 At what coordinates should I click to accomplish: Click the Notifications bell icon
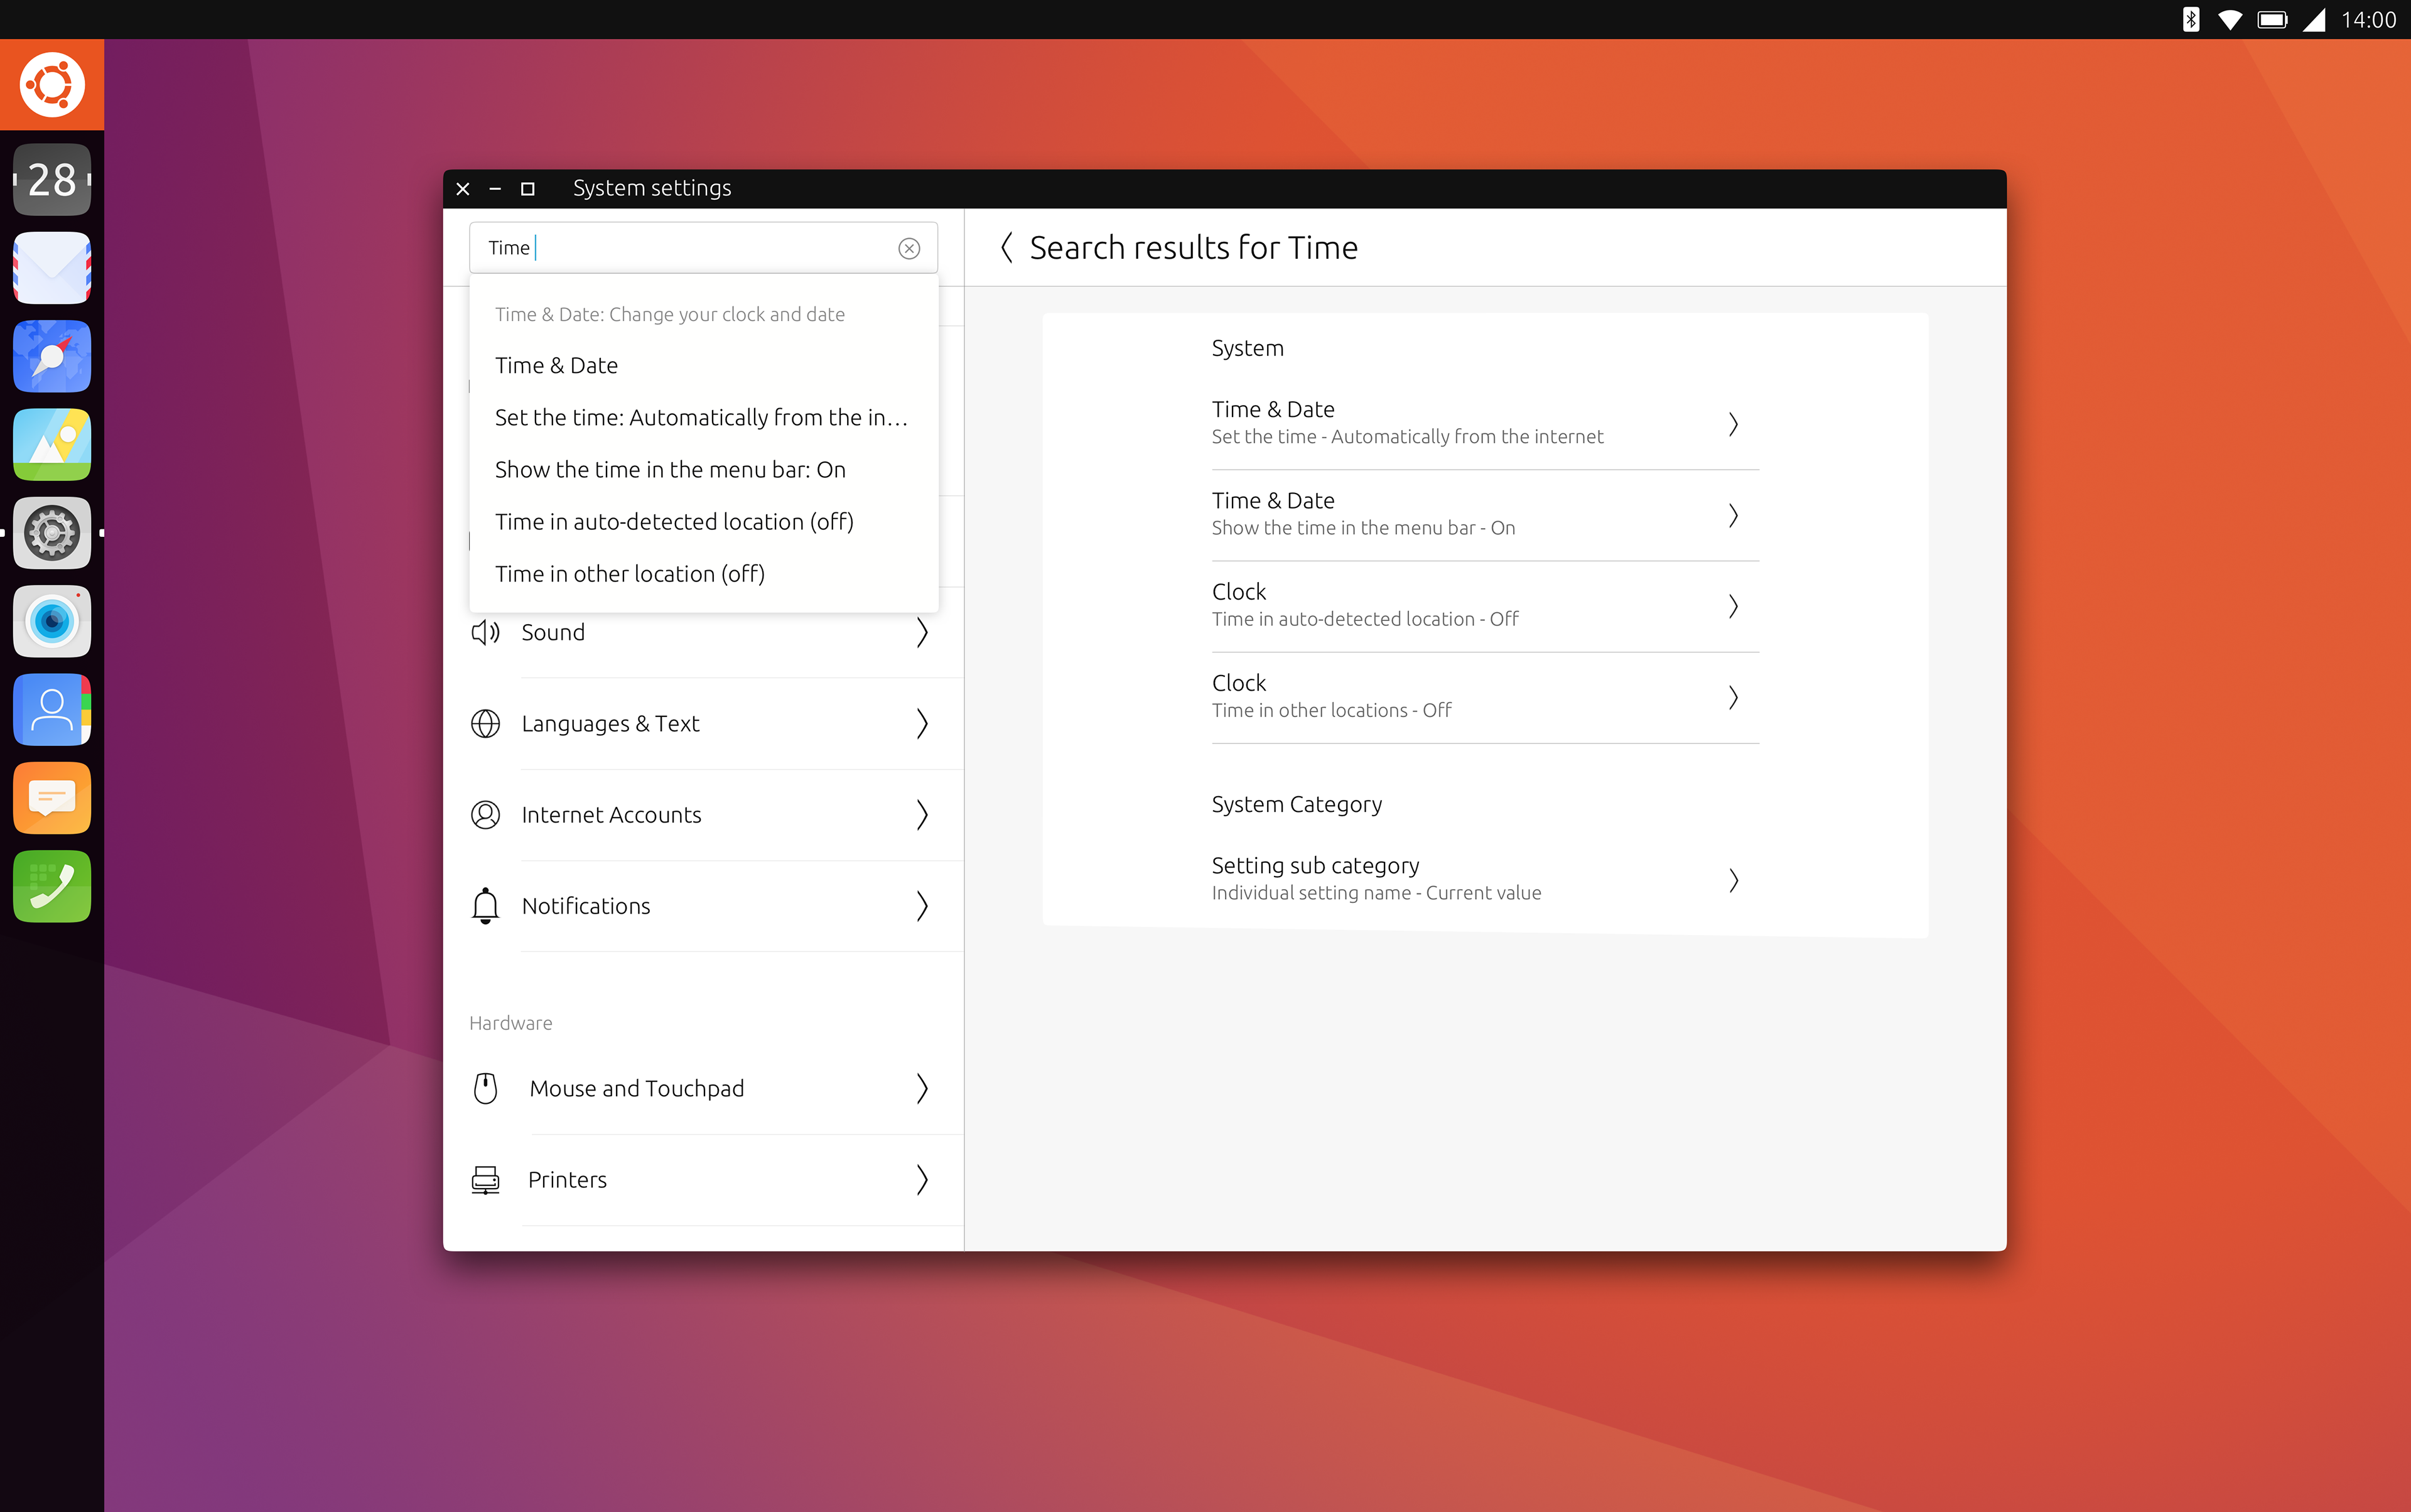[485, 906]
